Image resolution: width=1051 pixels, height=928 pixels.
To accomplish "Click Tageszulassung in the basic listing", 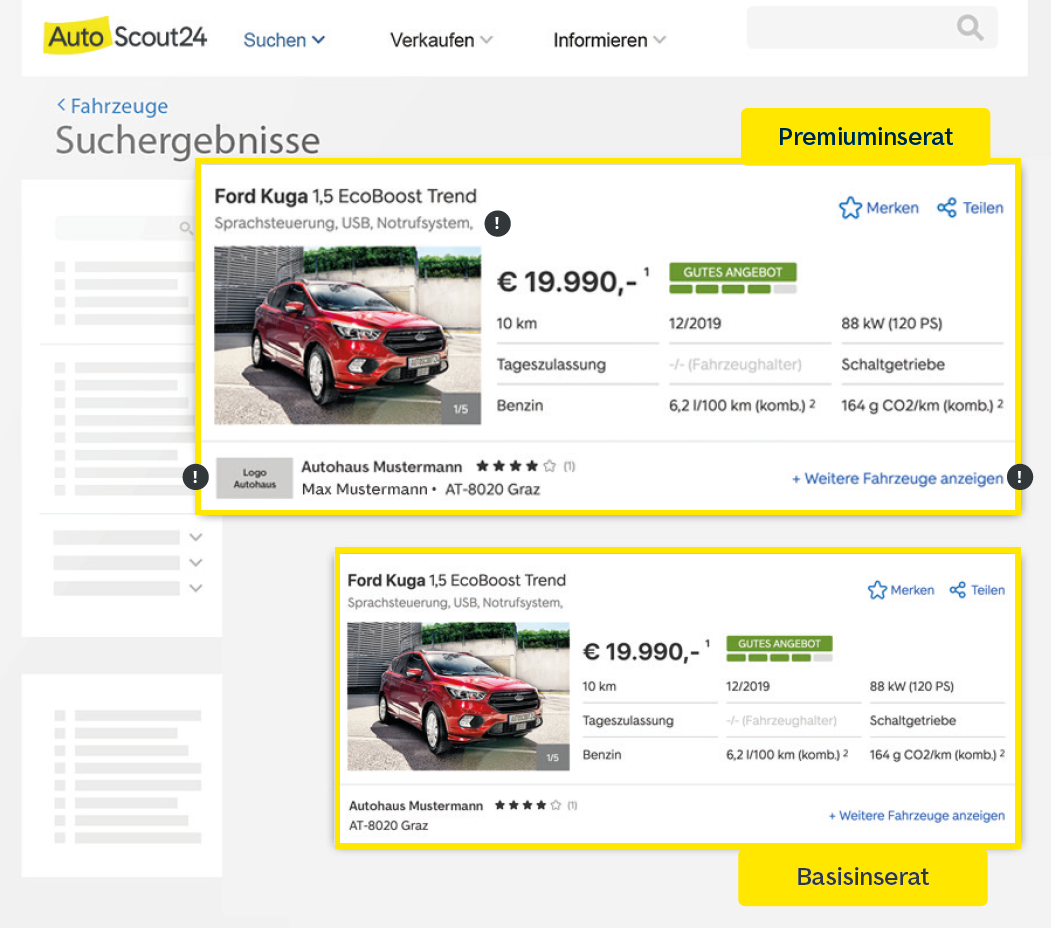I will click(628, 721).
